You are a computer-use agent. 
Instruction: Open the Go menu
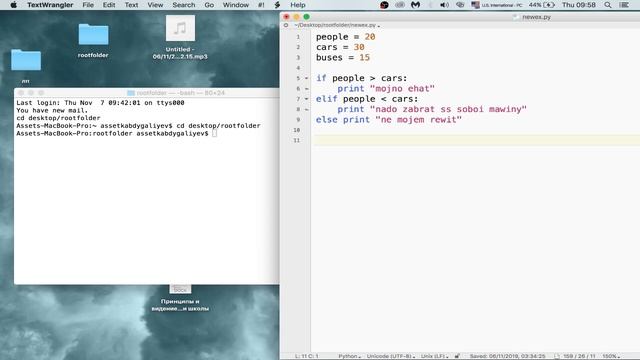pyautogui.click(x=209, y=5)
